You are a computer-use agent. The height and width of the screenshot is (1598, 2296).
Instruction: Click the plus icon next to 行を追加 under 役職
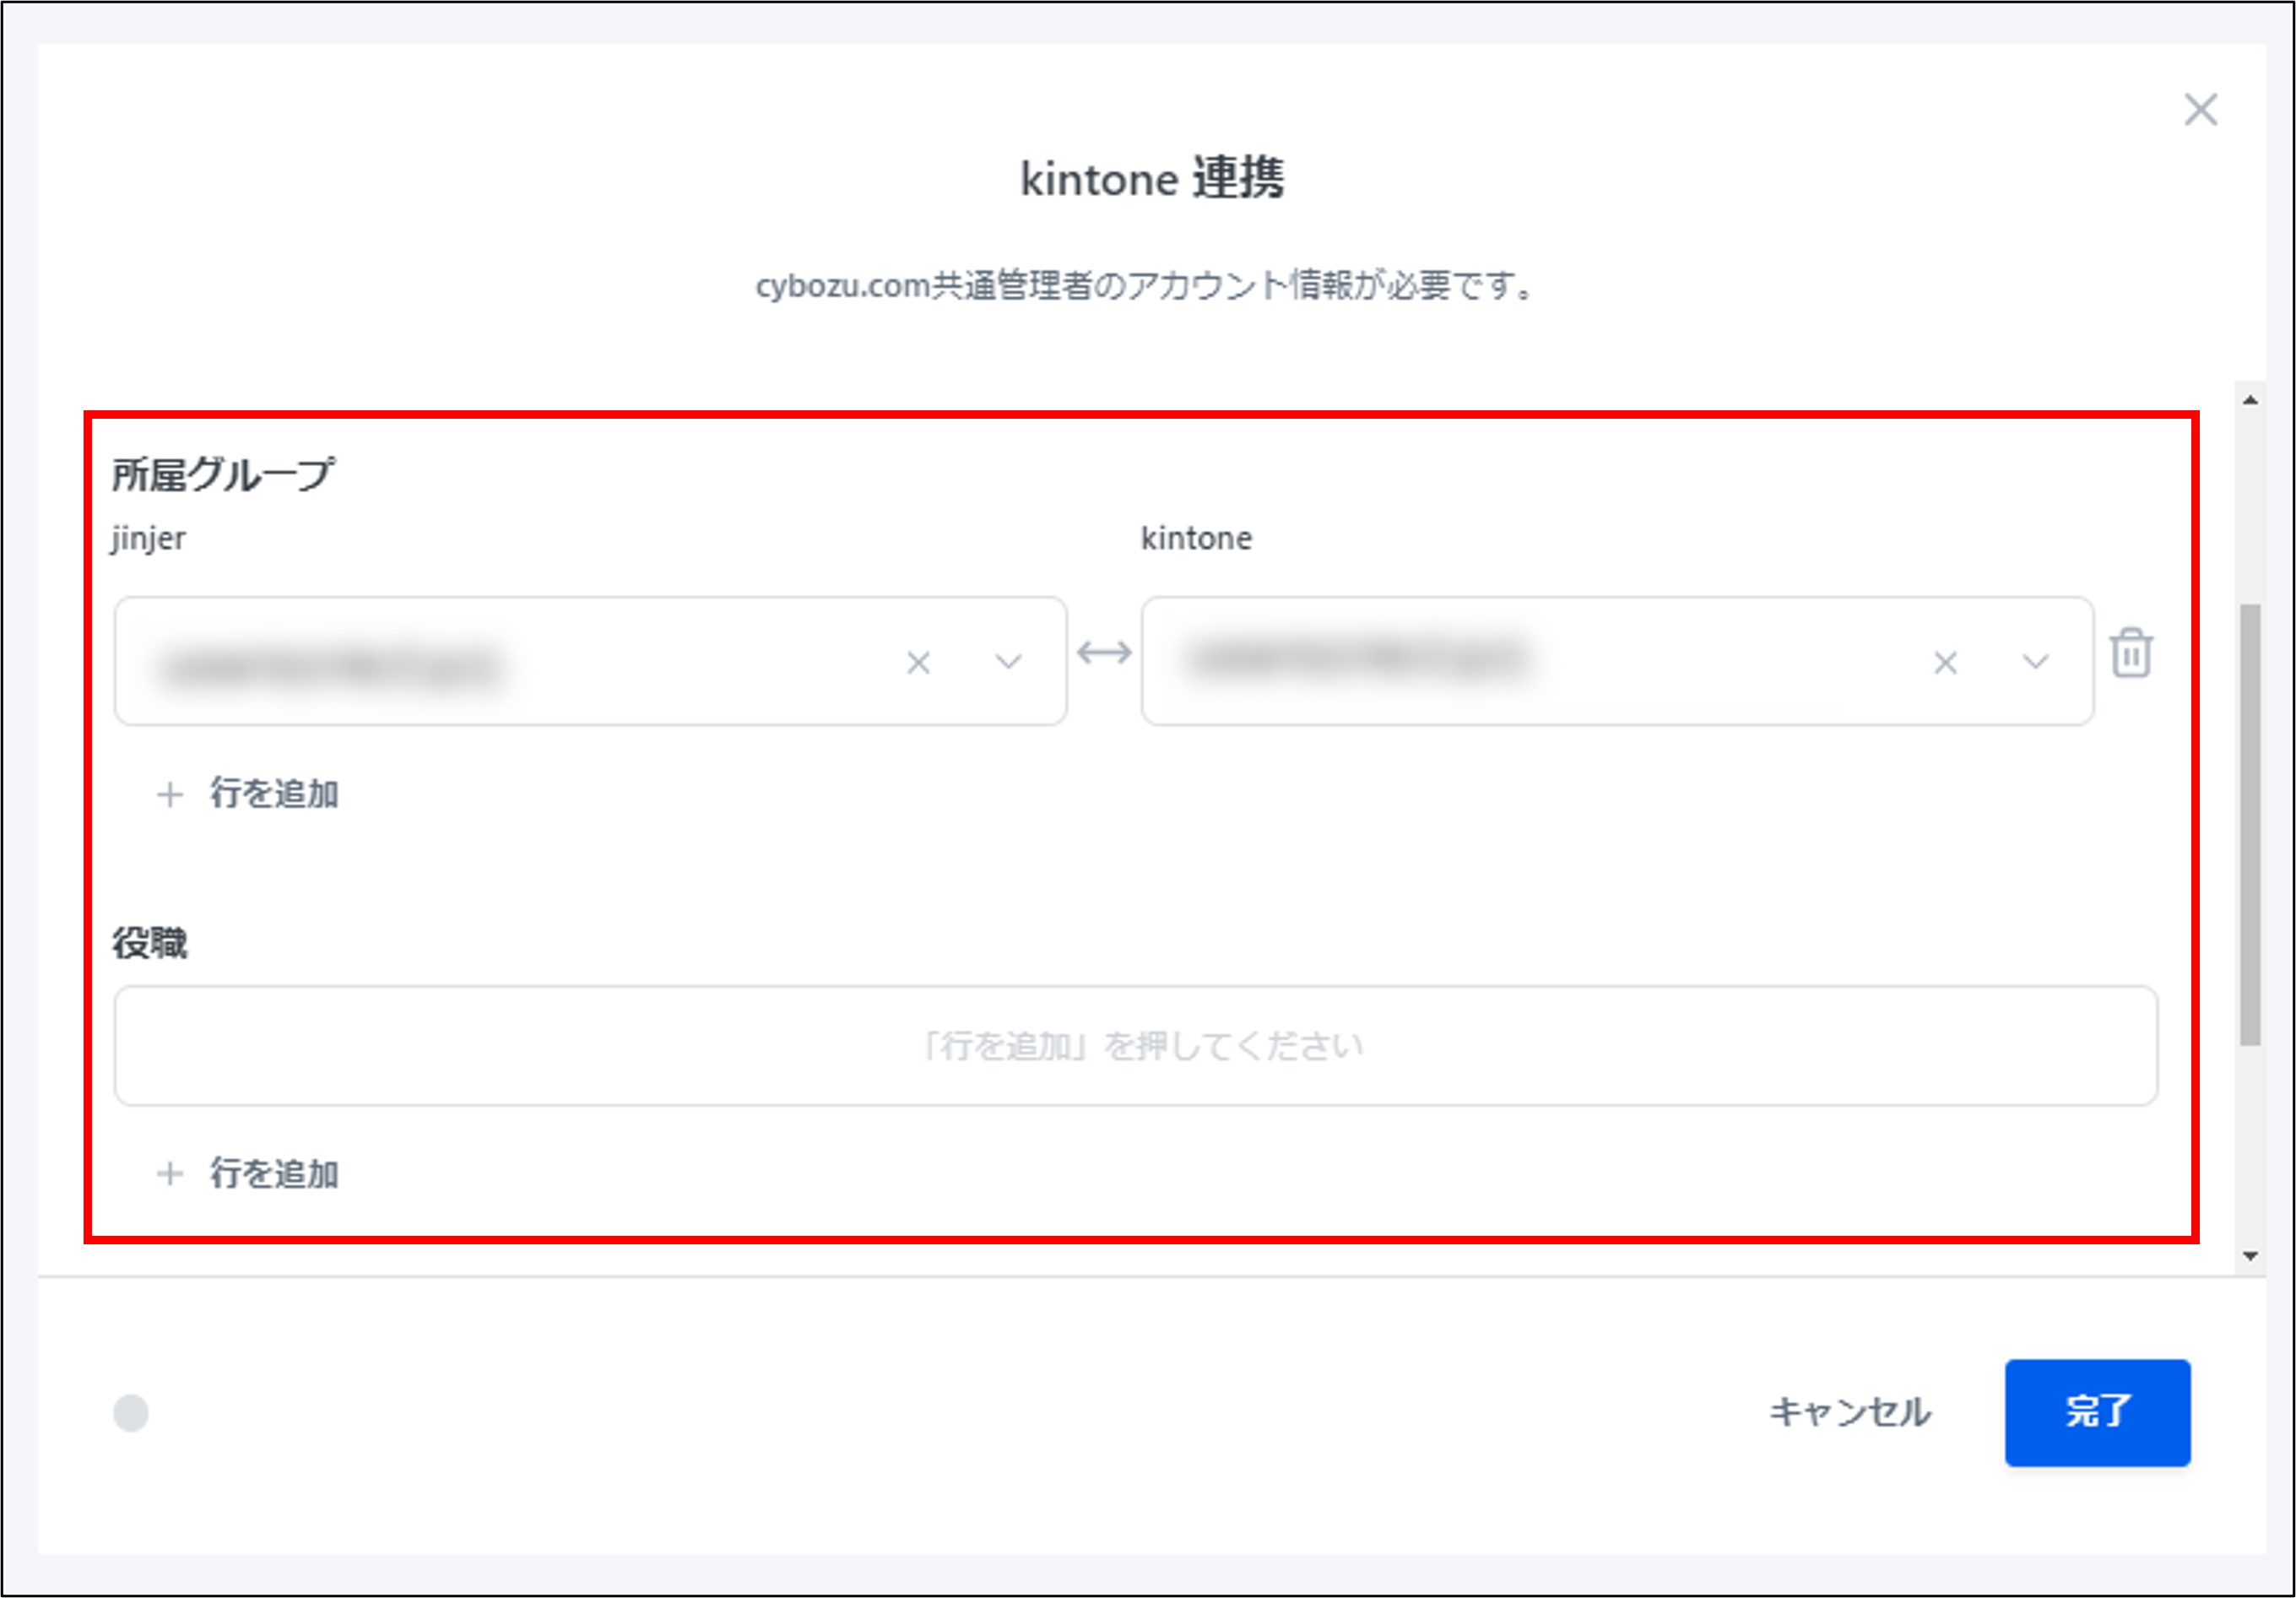[x=170, y=1176]
